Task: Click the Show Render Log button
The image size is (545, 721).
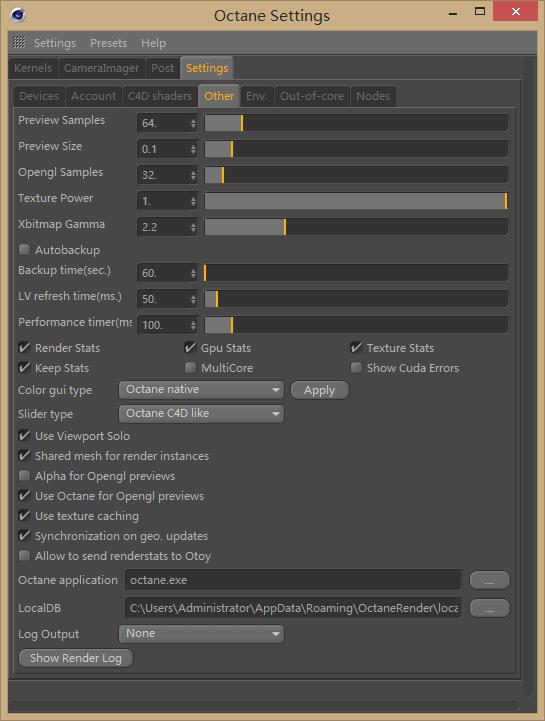Action: click(76, 658)
